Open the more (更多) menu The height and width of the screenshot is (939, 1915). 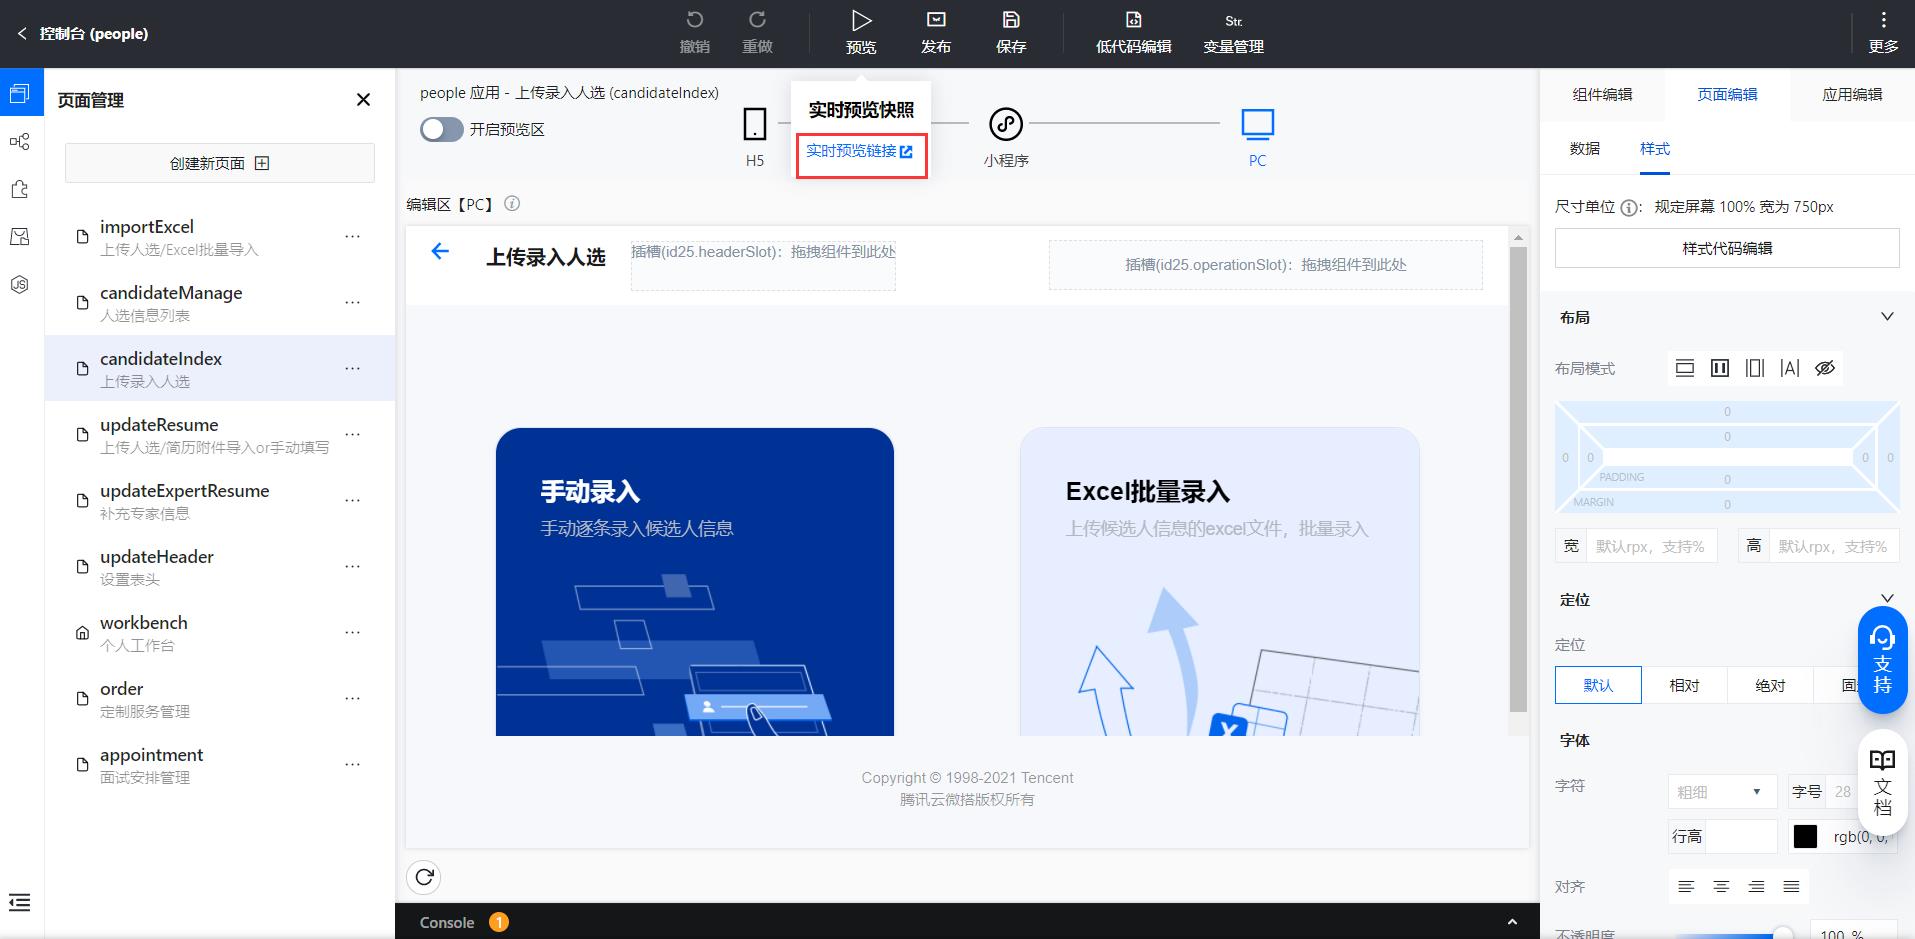(x=1883, y=32)
